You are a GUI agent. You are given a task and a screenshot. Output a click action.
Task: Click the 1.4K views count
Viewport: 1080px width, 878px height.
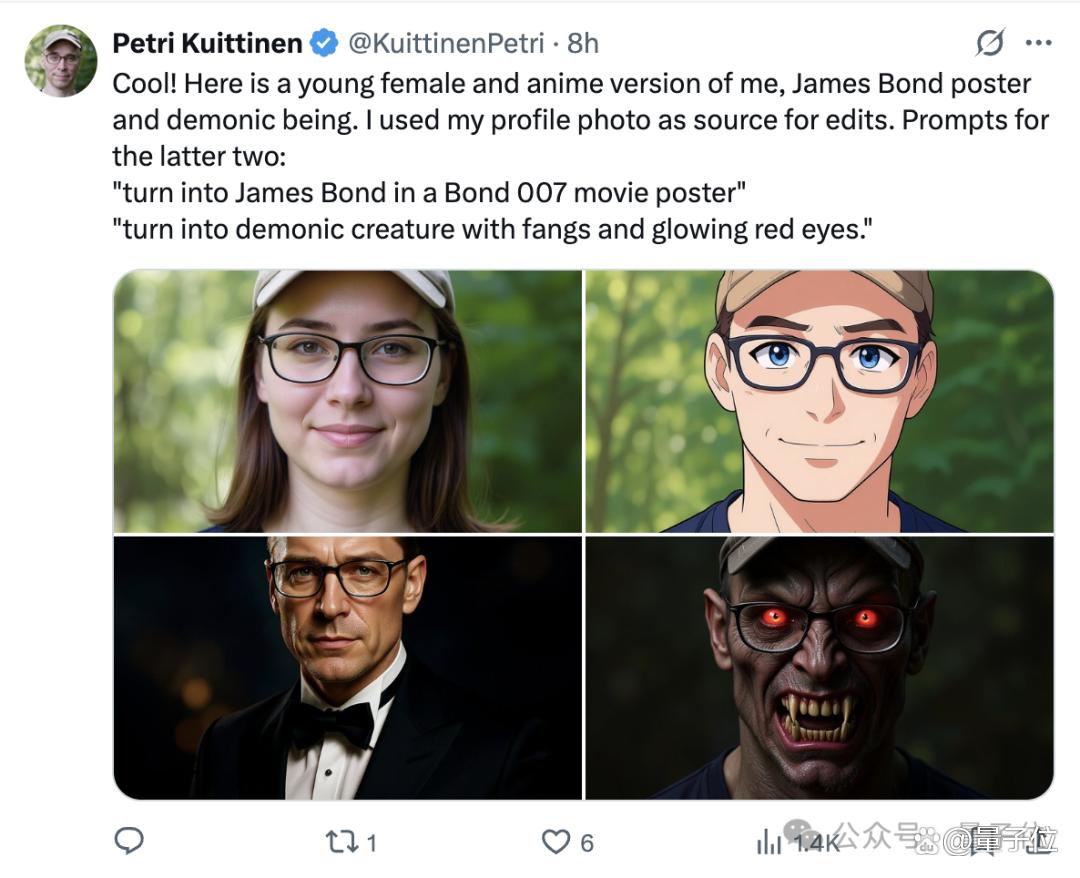(816, 843)
